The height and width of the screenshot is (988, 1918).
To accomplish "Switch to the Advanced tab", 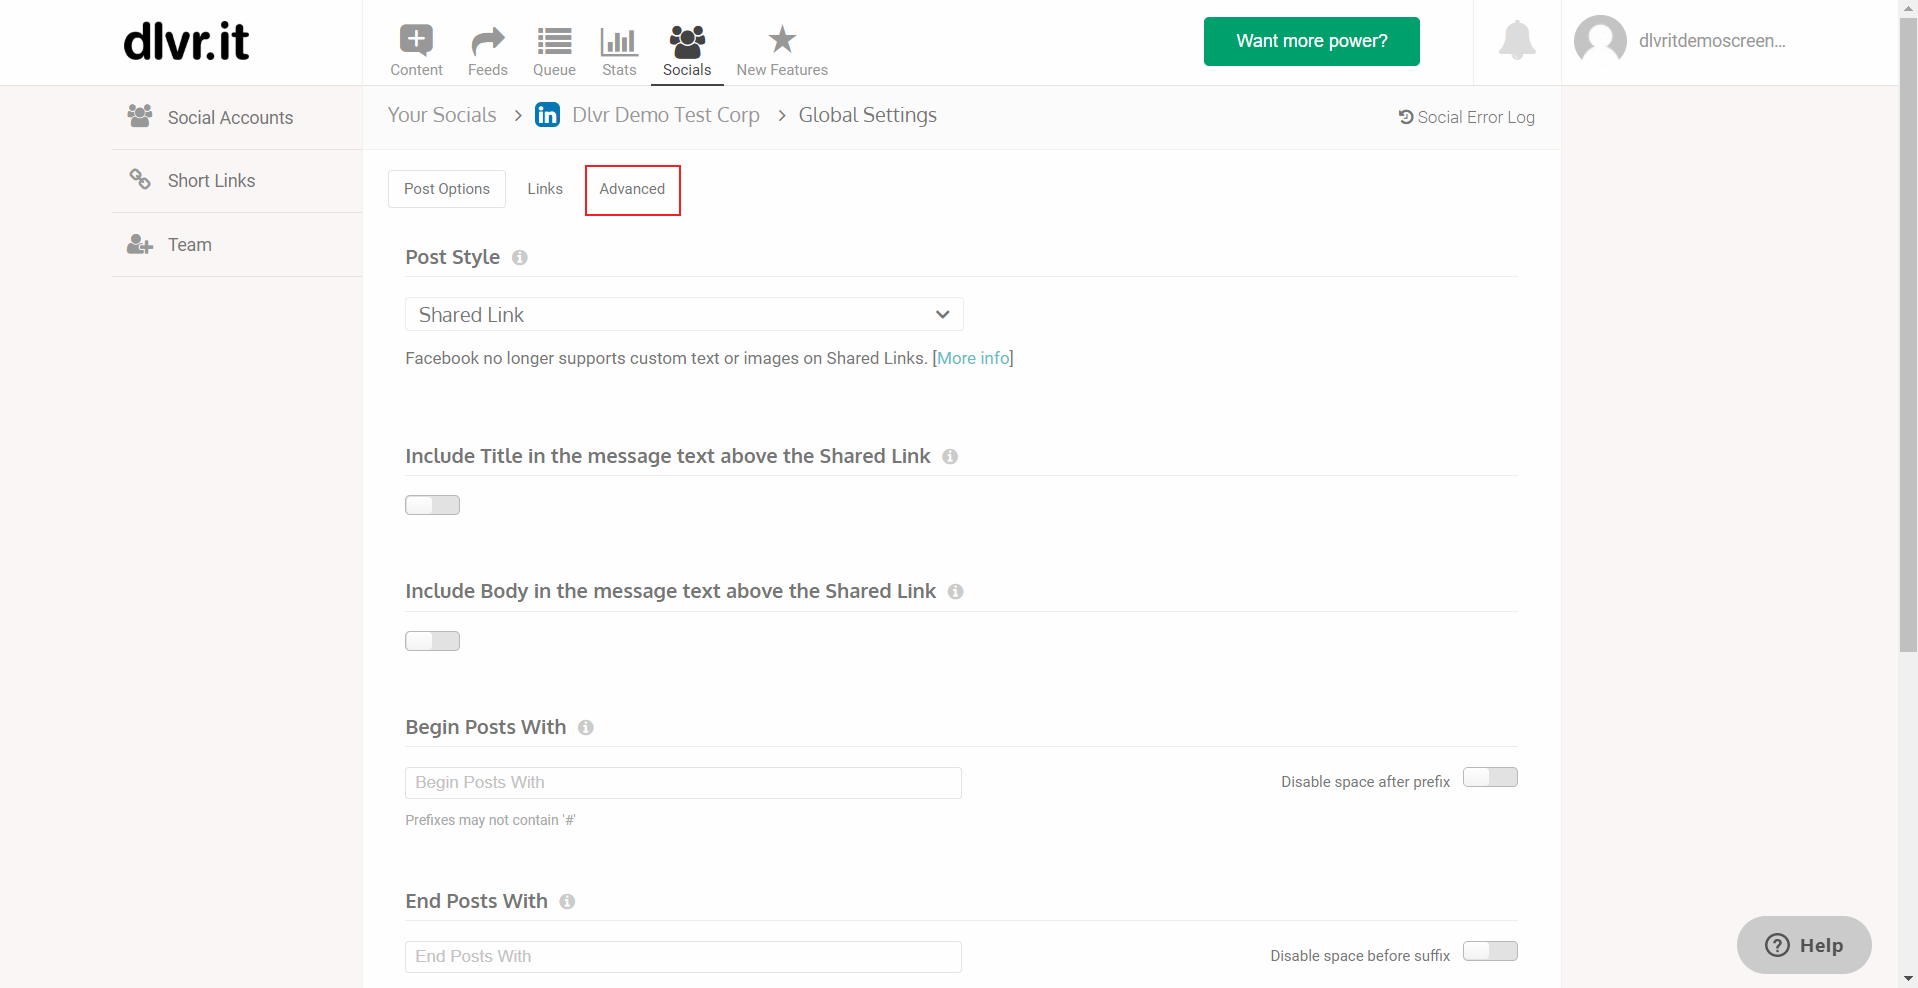I will tap(632, 189).
